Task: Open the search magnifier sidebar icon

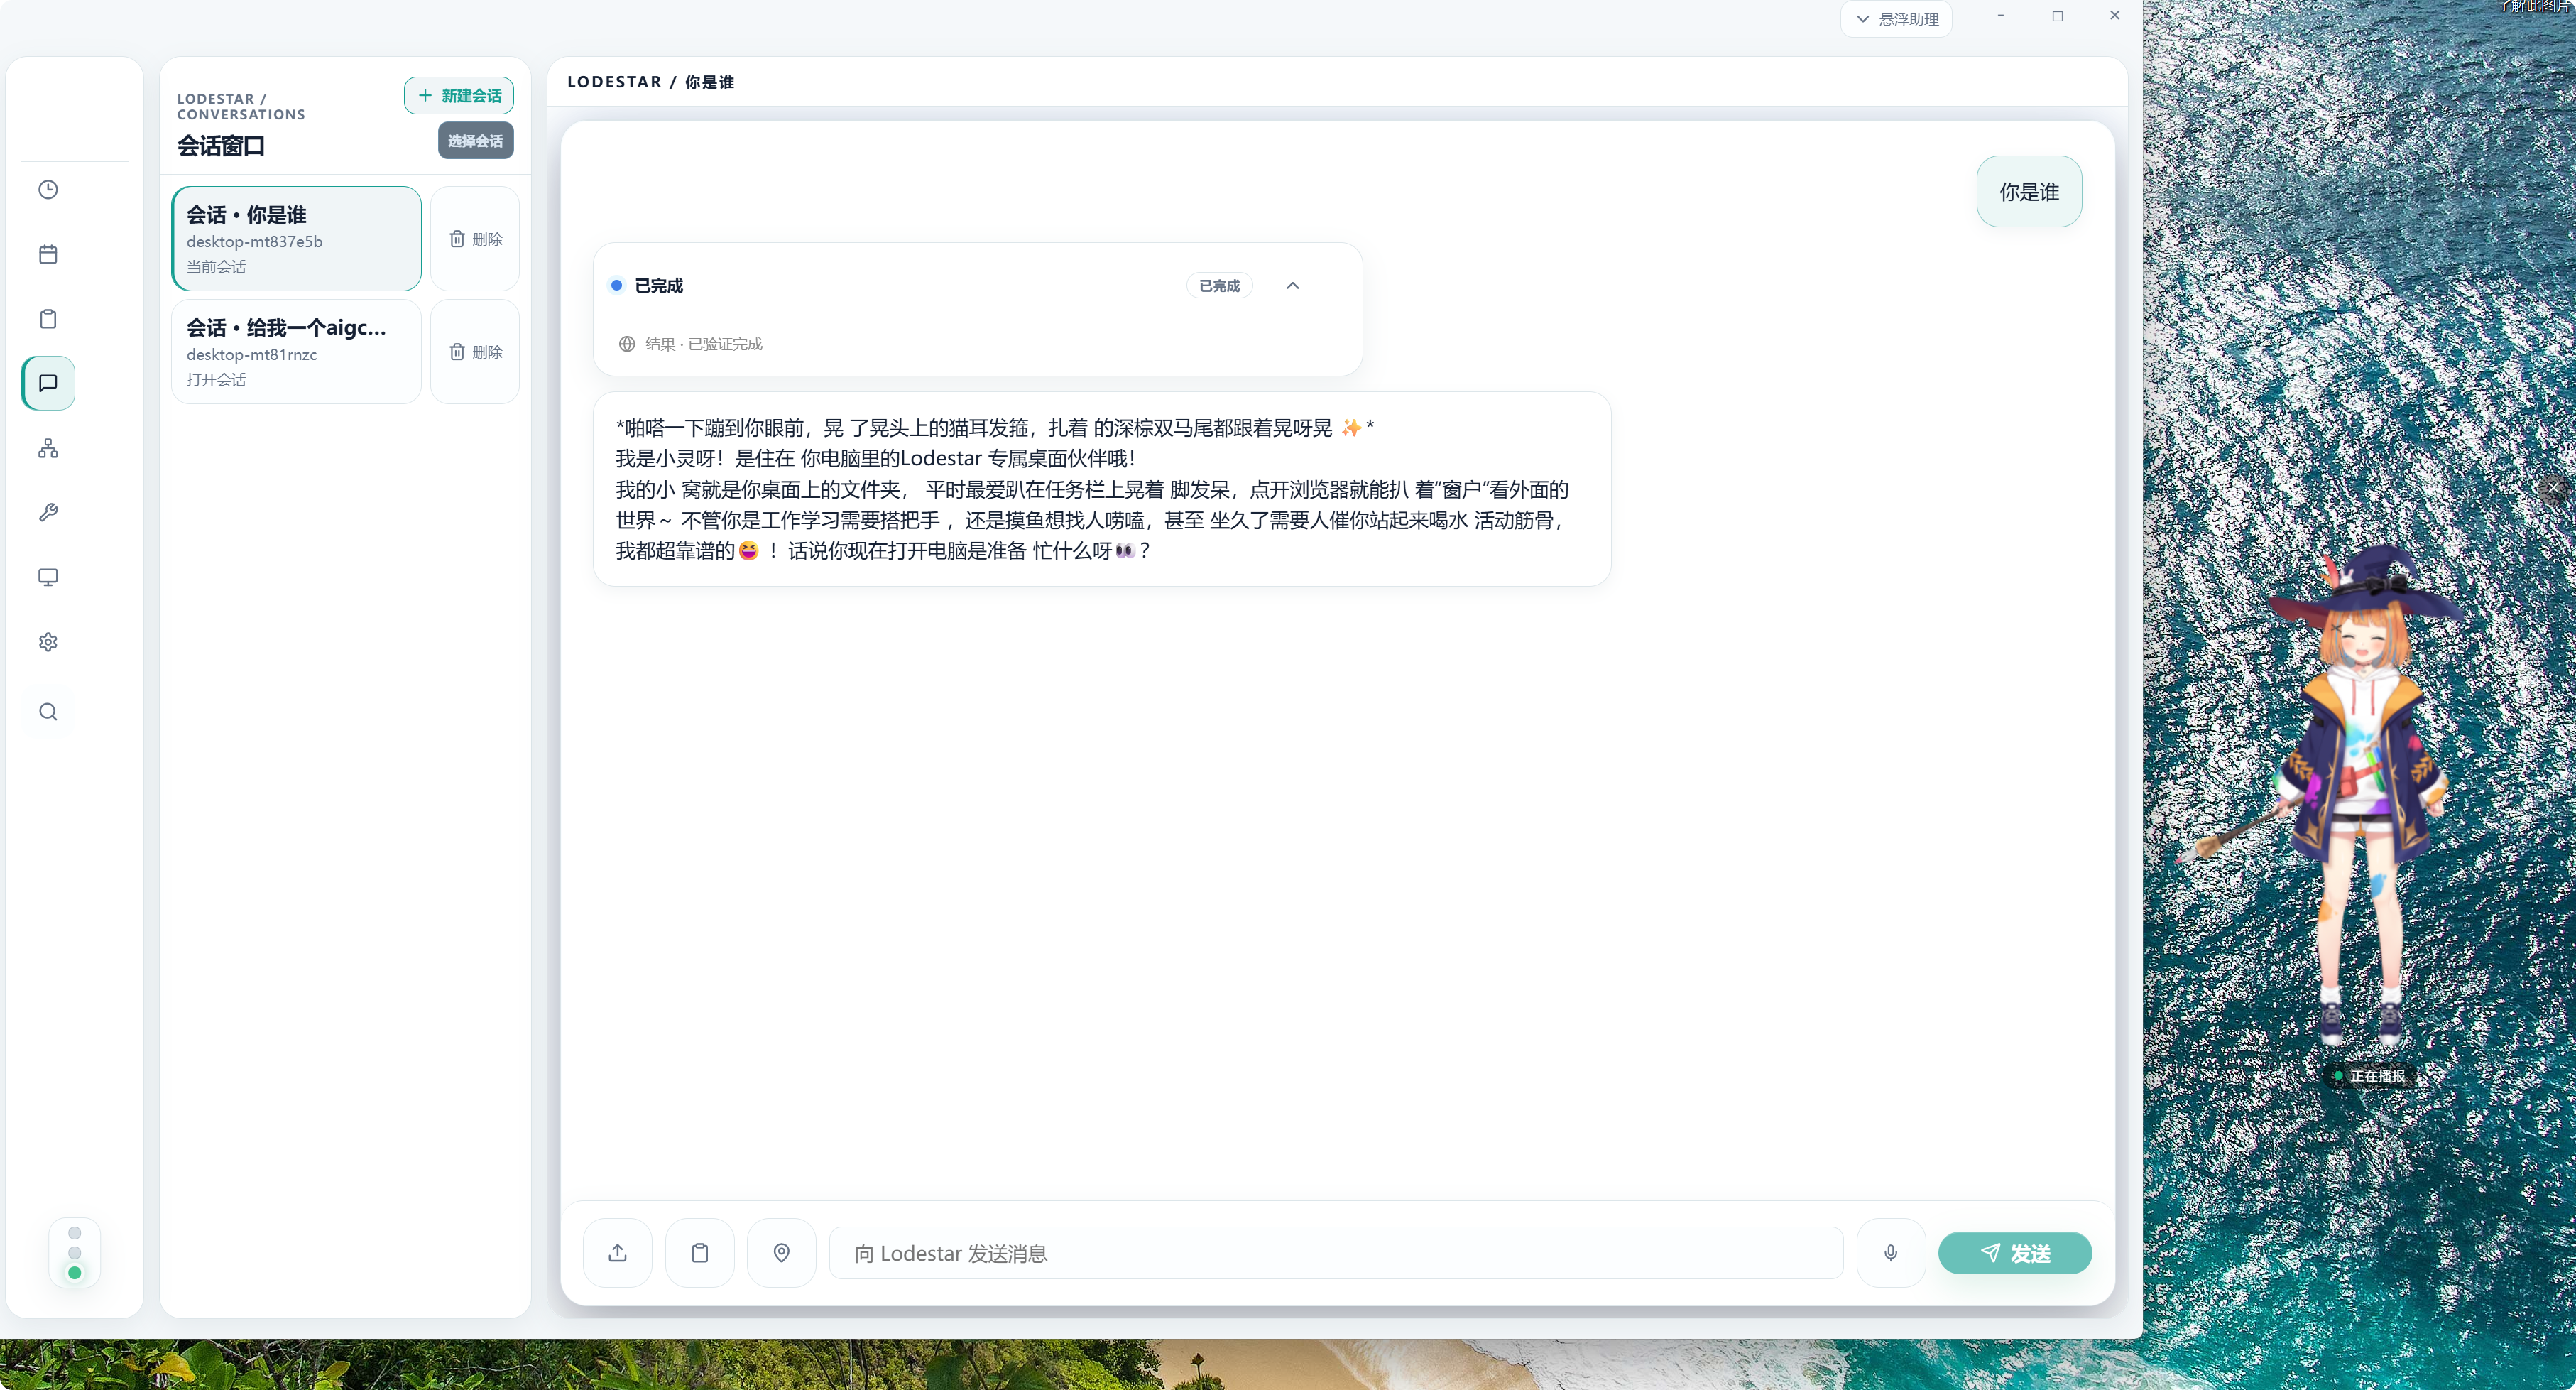Action: click(48, 712)
